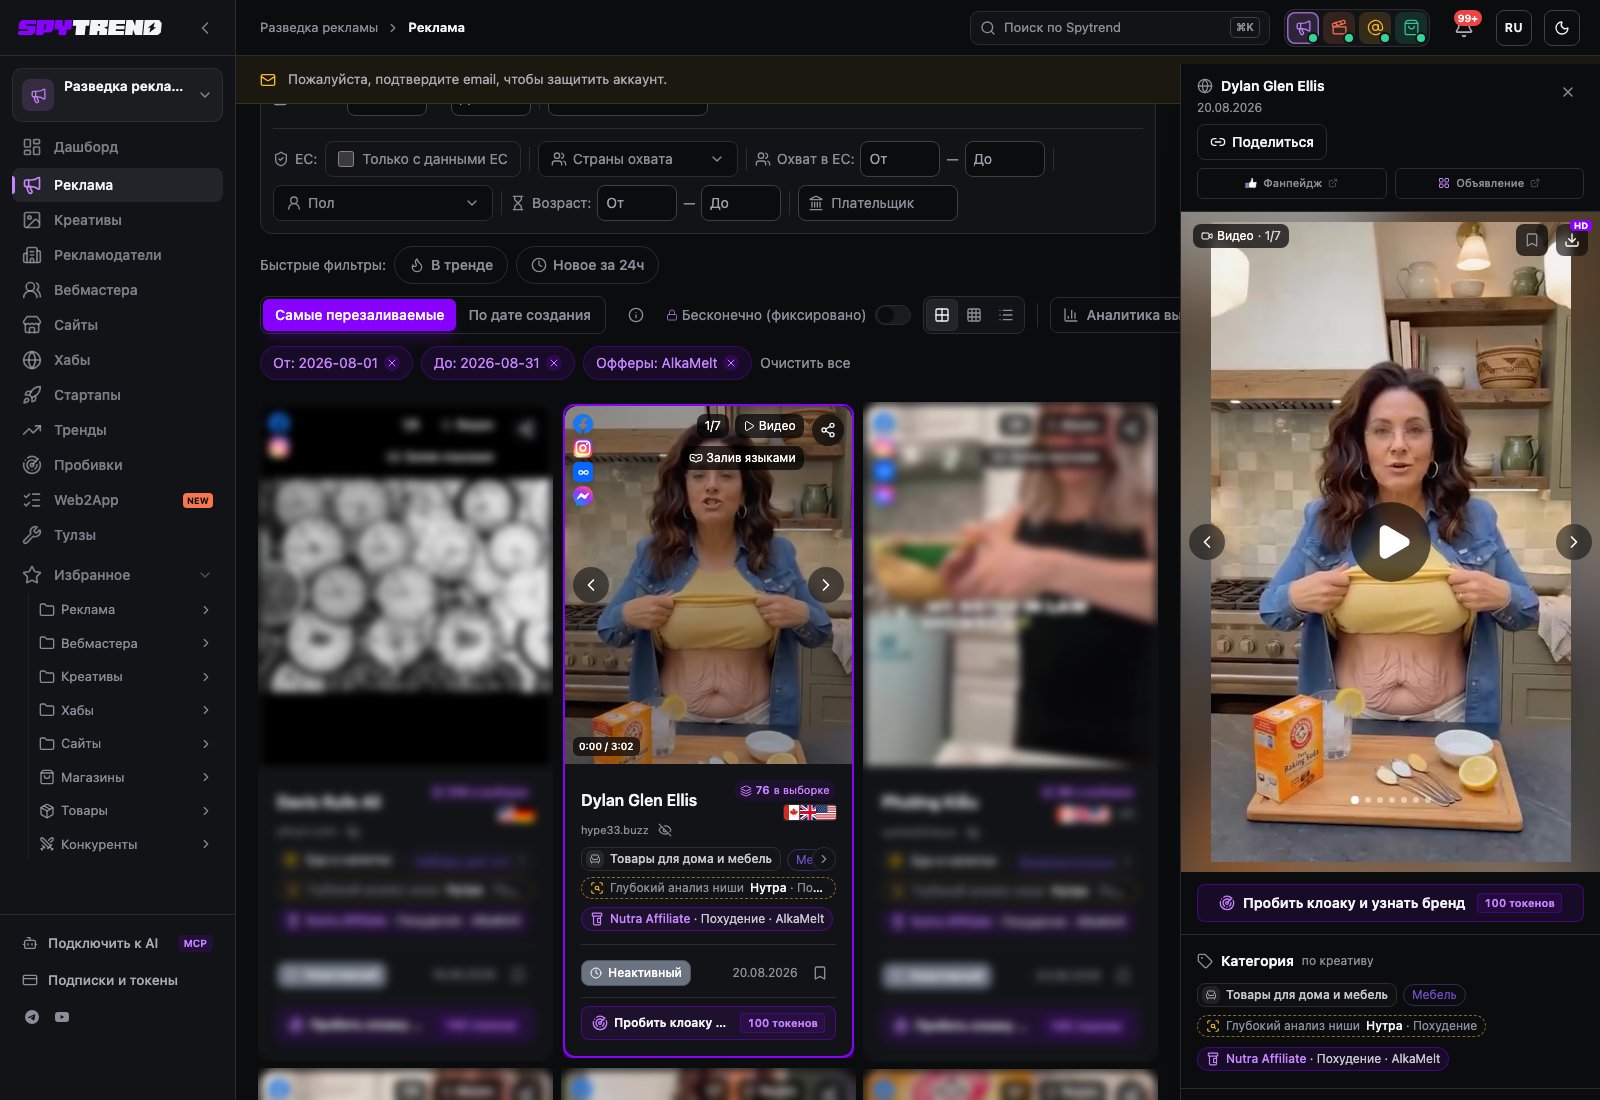Toggle hidden eye icon next to hype33.buzz

[665, 830]
